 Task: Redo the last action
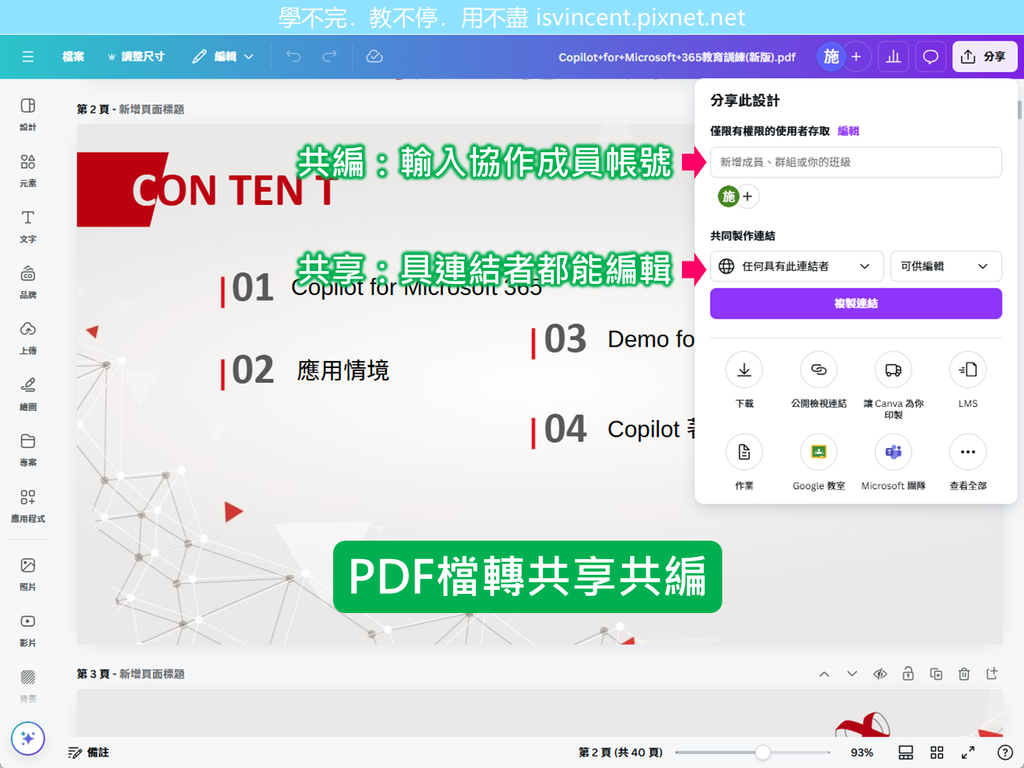[329, 57]
